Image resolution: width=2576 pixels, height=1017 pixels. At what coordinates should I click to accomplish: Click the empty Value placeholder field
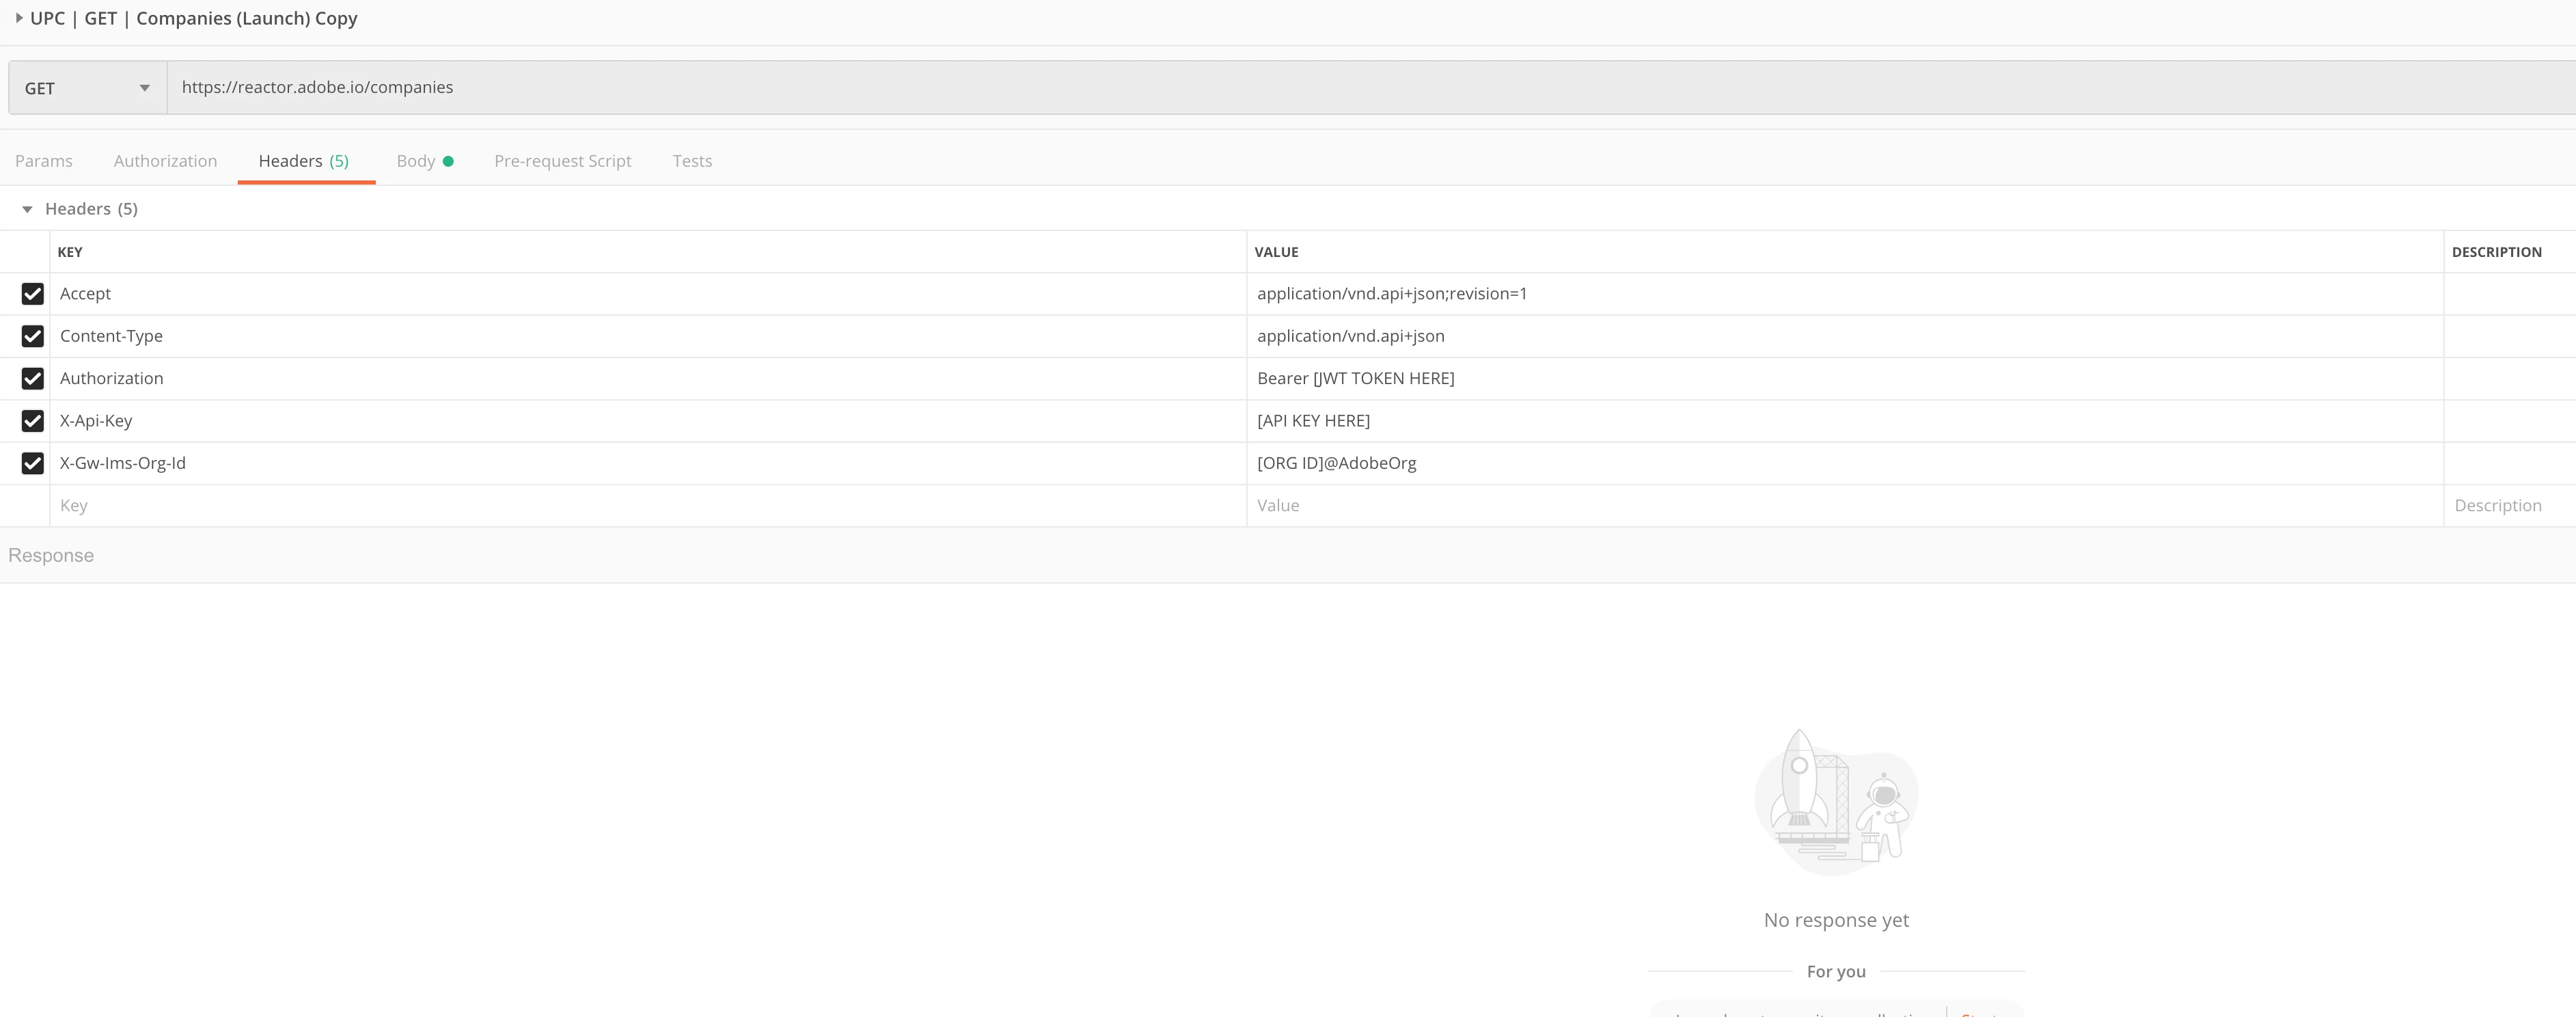coord(1840,506)
